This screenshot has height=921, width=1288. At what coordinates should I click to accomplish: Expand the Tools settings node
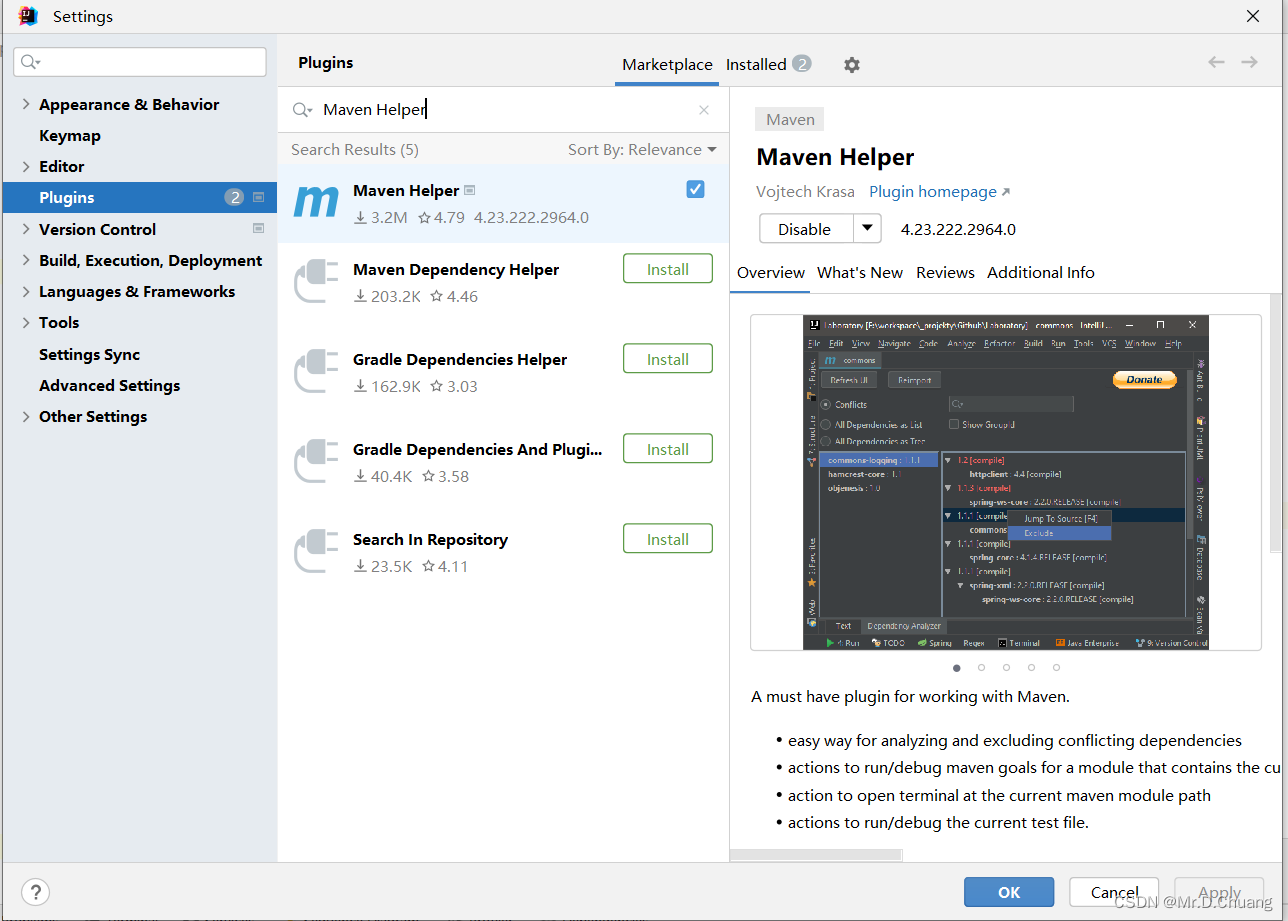click(26, 322)
